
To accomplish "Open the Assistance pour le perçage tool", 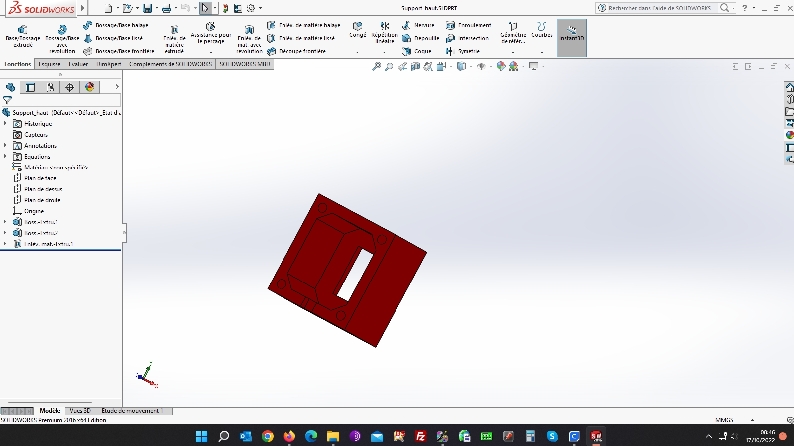I will point(210,36).
